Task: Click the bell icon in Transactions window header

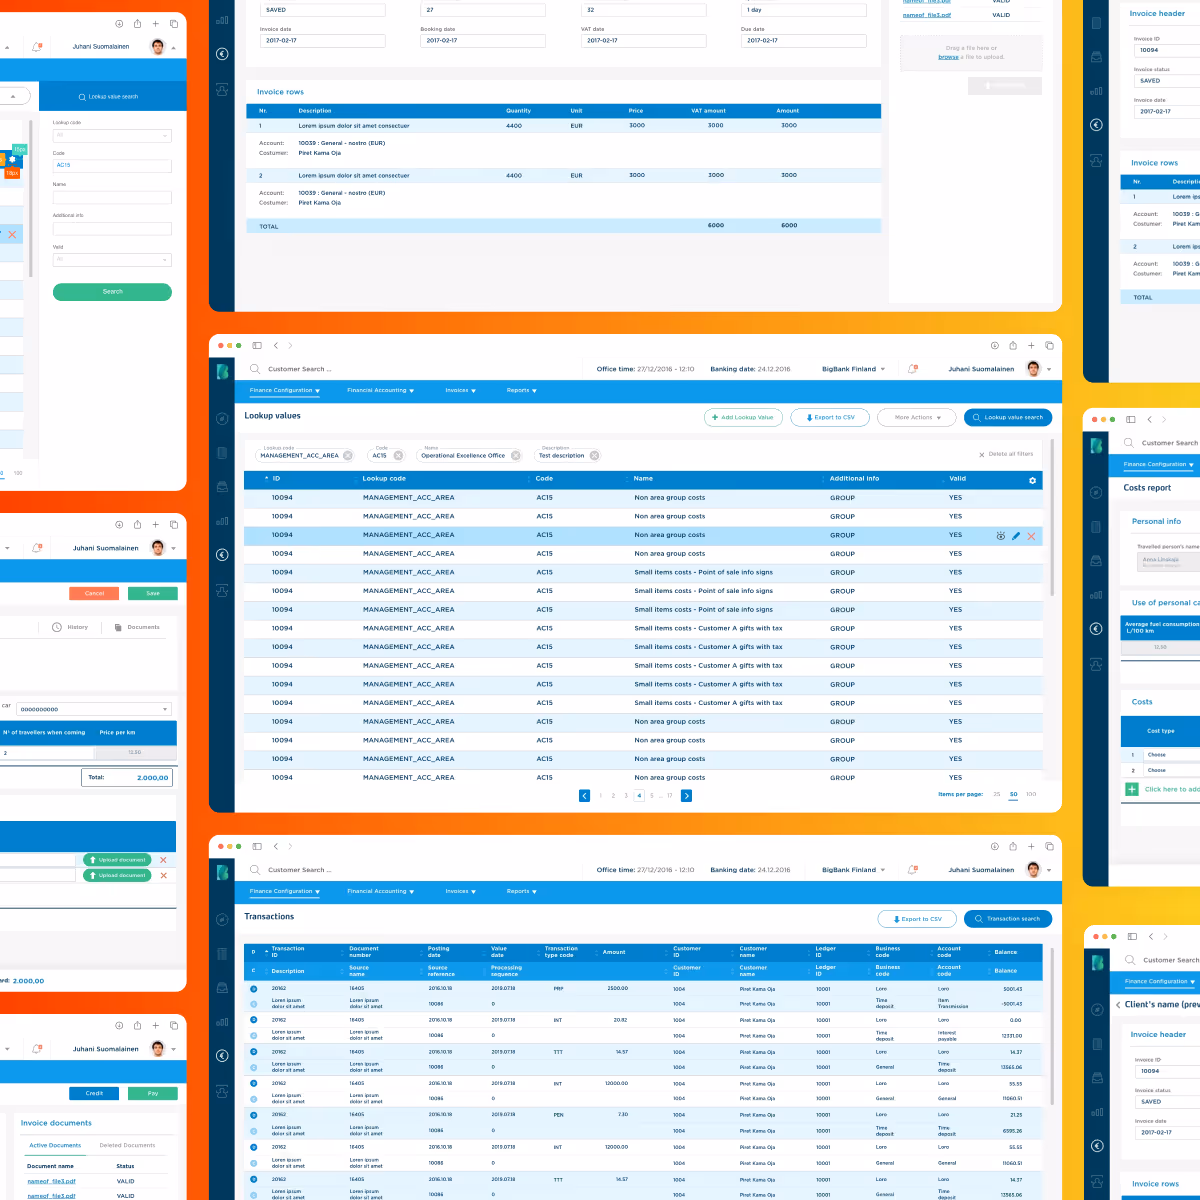Action: click(912, 870)
